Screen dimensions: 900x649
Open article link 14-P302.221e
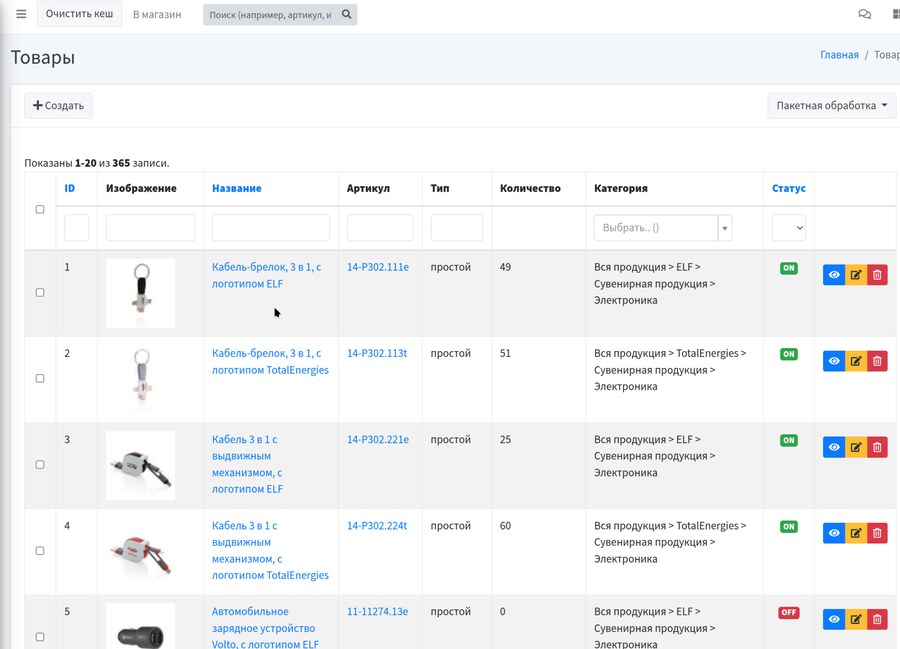pos(378,439)
